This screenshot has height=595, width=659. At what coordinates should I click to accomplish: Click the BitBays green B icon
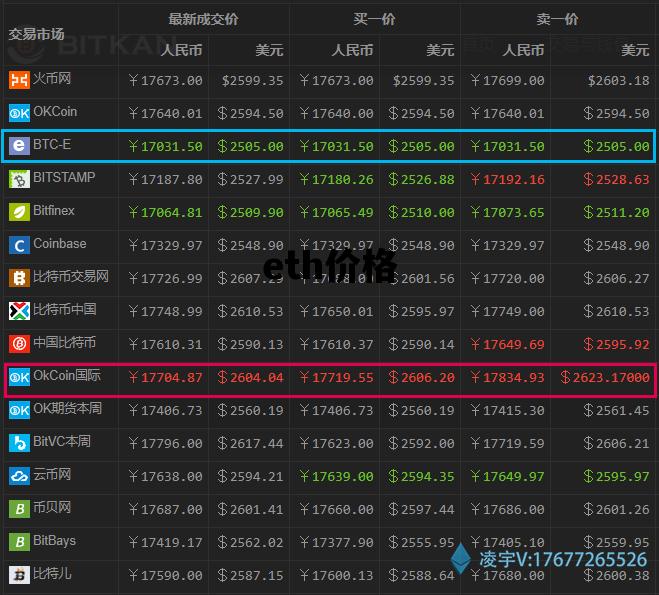(19, 542)
